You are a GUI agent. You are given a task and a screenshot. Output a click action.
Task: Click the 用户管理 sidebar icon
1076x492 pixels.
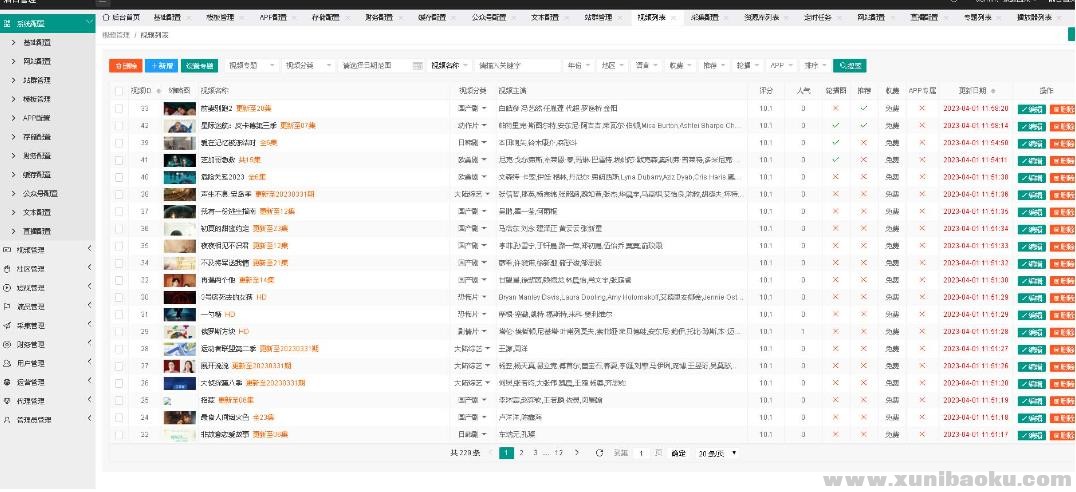tap(8, 364)
